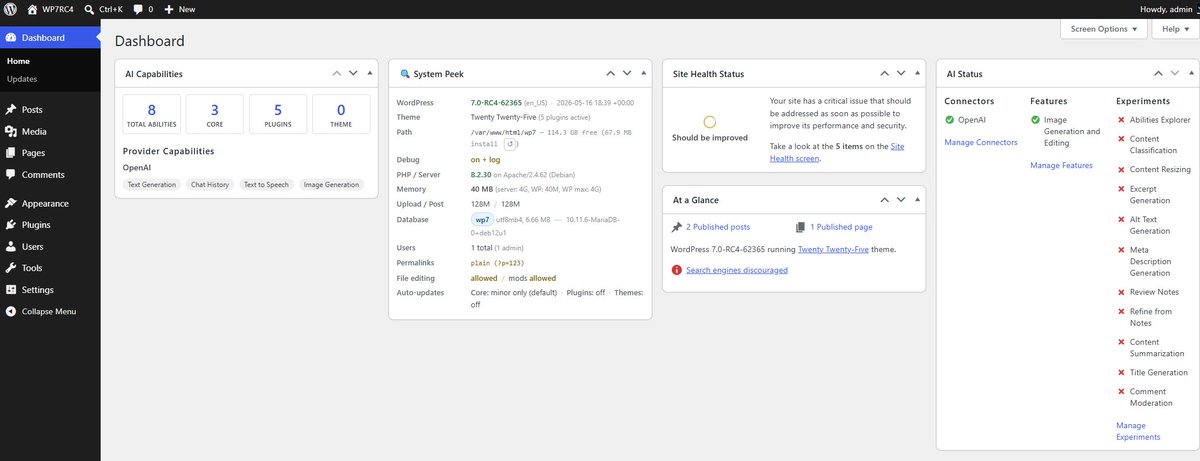This screenshot has width=1200, height=461.
Task: Click Search engines discouraged link
Action: point(737,270)
